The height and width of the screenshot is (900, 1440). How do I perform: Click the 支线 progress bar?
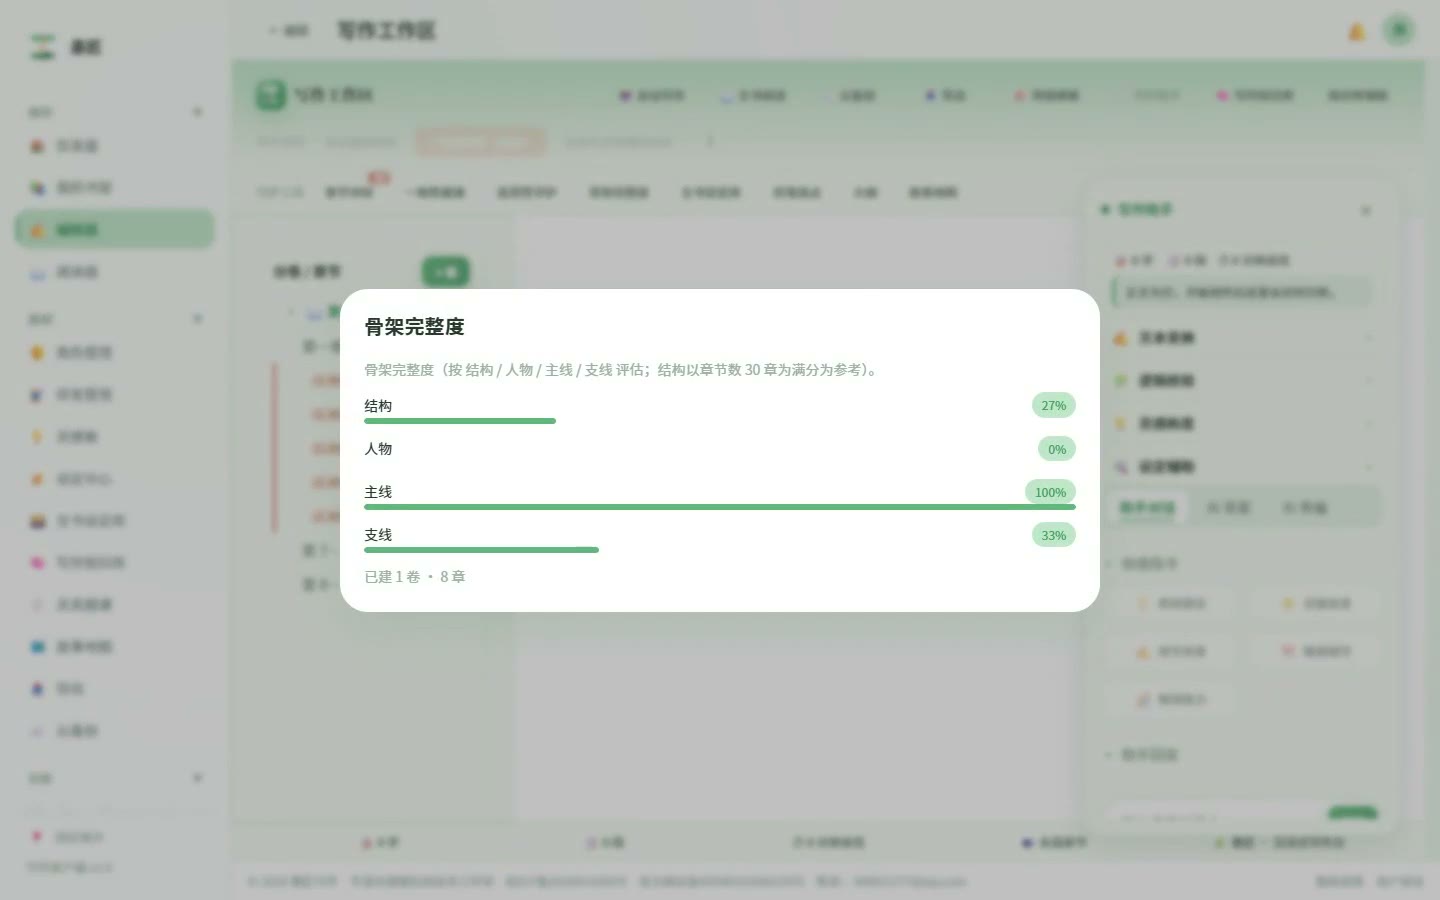tap(481, 550)
